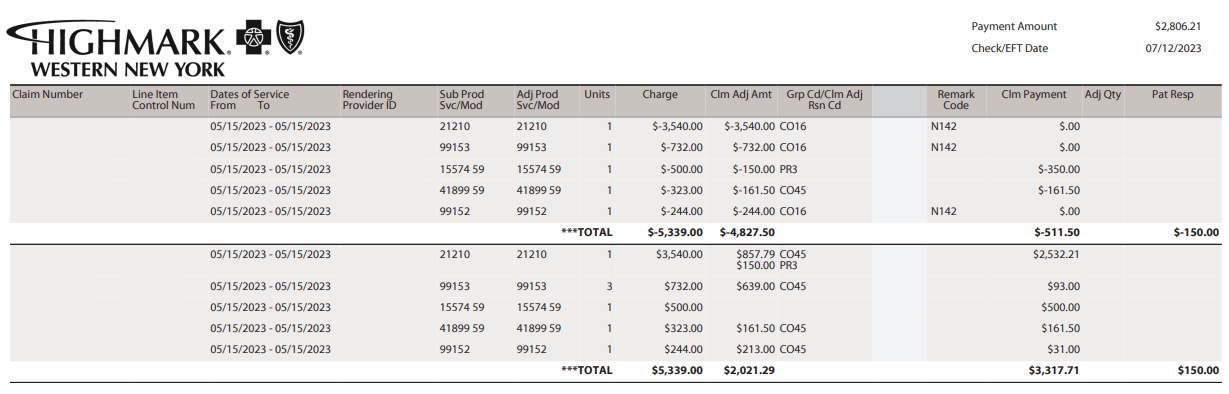Select the first N142 remark code

click(944, 127)
